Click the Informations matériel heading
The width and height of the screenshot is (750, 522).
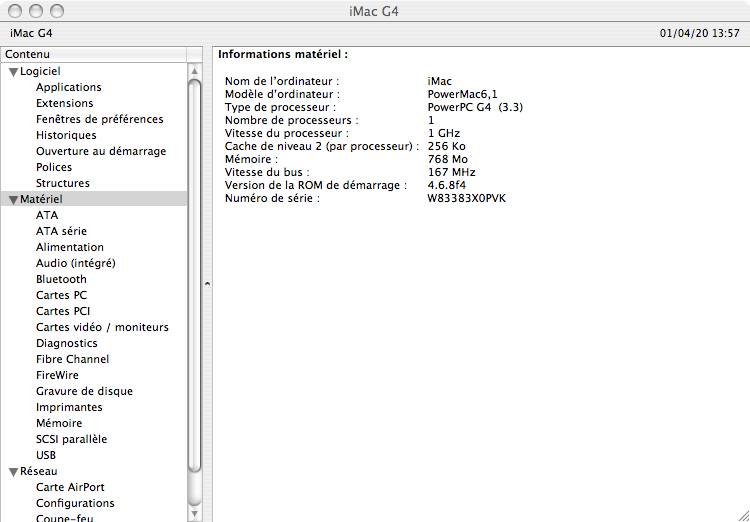pyautogui.click(x=283, y=55)
